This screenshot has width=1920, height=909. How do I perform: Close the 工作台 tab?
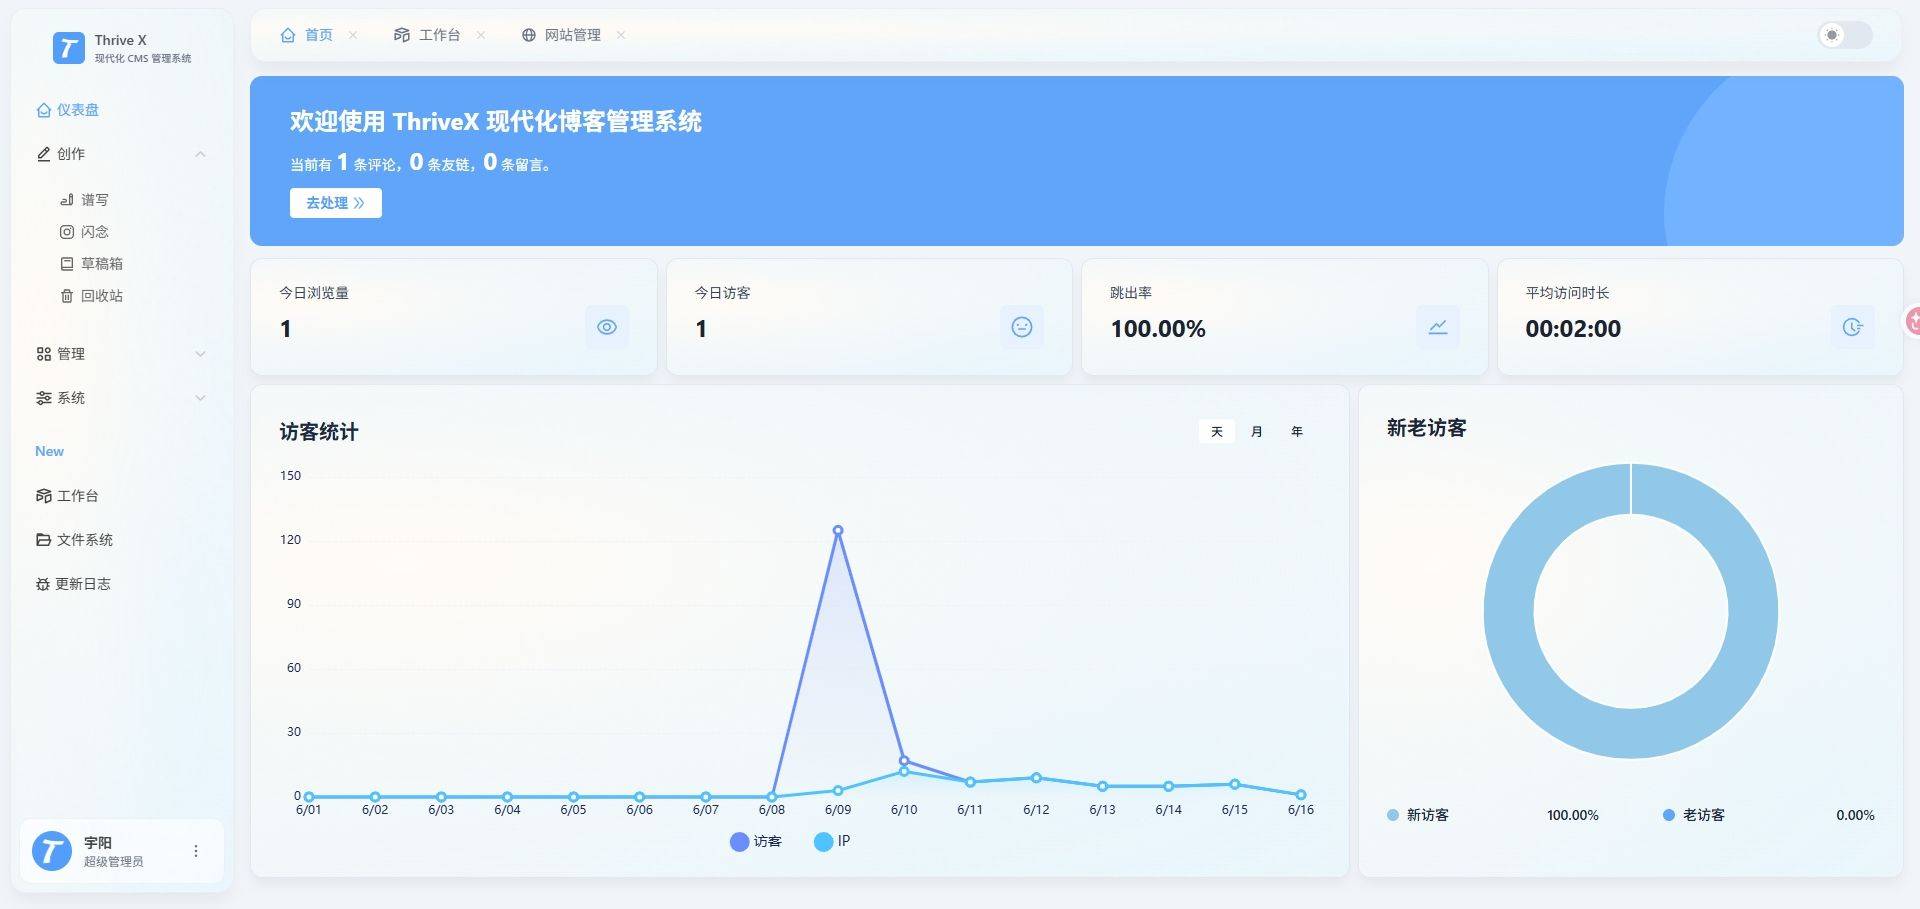point(481,35)
